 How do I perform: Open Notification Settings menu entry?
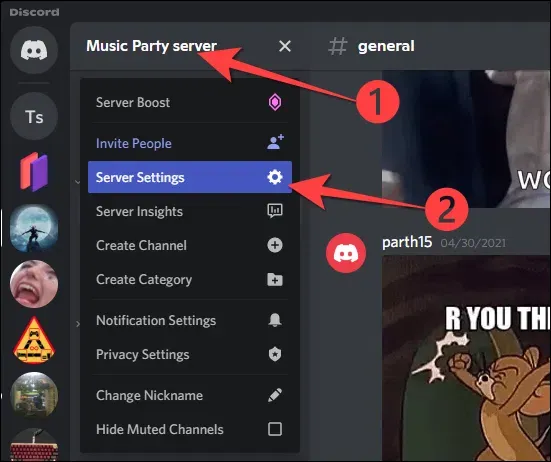190,320
